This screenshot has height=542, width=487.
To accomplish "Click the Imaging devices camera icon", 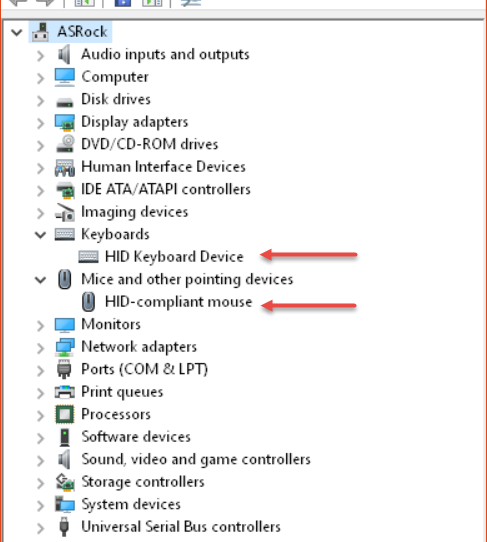I will (65, 212).
